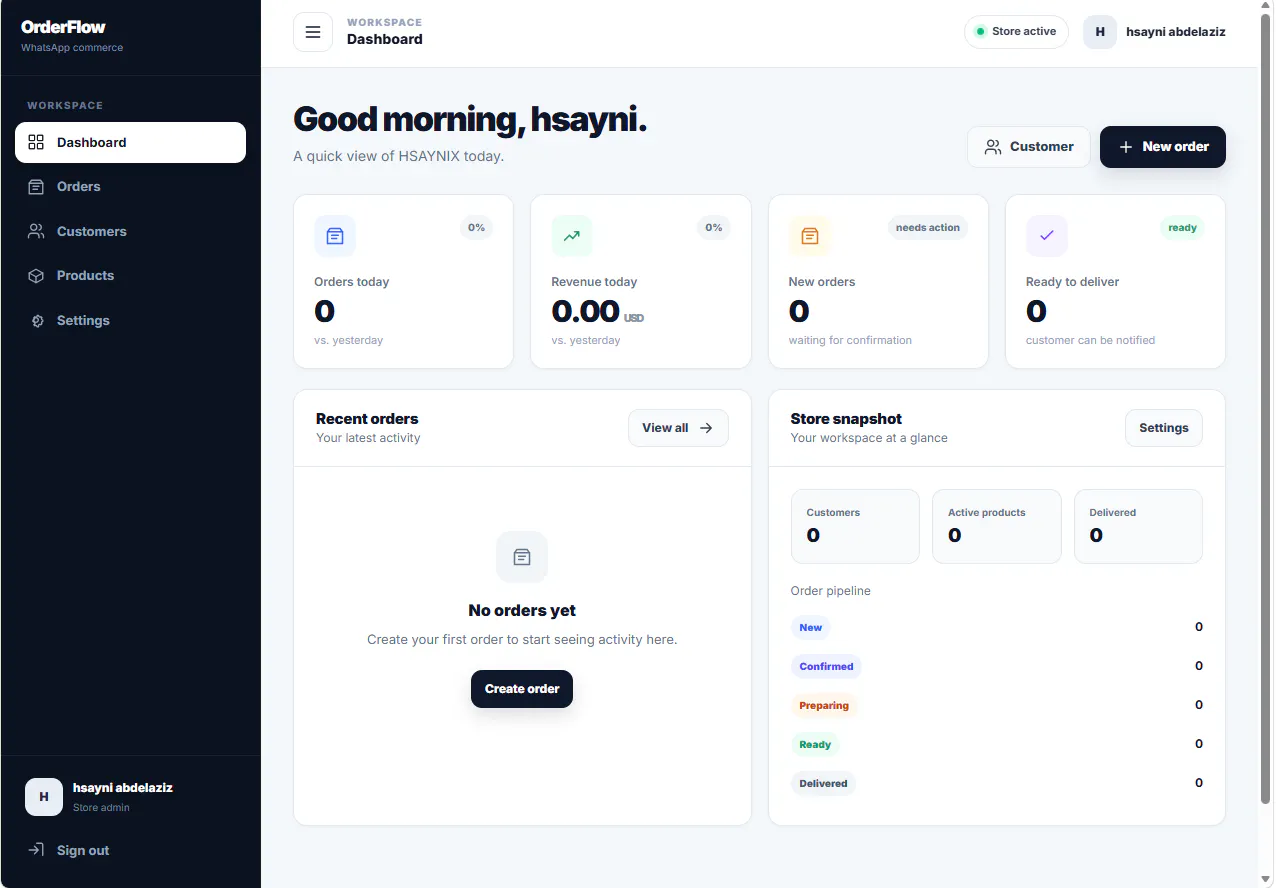1276x888 pixels.
Task: Select the Delivered count tile
Action: 1138,526
